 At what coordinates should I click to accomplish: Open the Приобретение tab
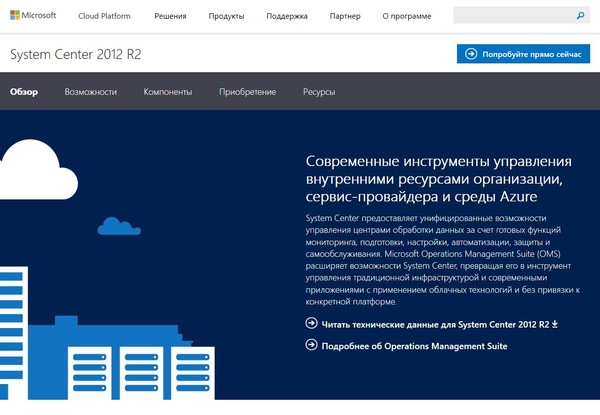pyautogui.click(x=248, y=92)
